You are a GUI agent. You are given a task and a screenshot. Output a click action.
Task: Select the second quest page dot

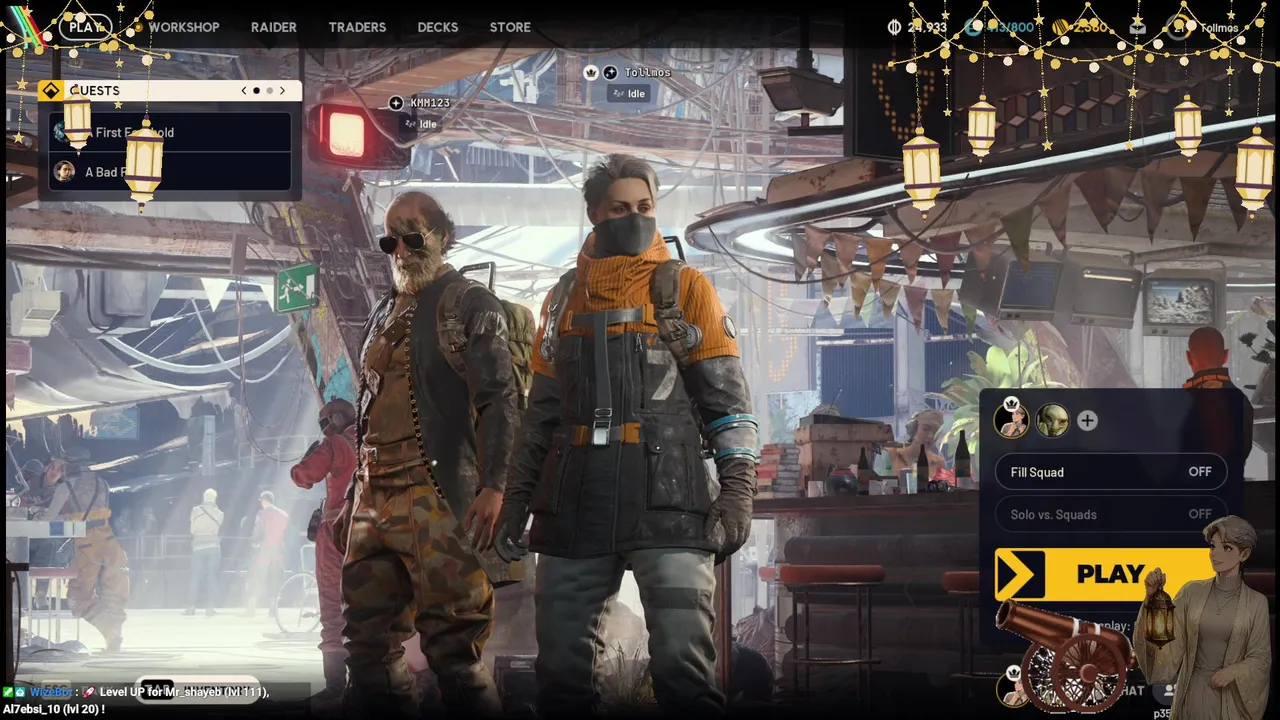pyautogui.click(x=269, y=90)
